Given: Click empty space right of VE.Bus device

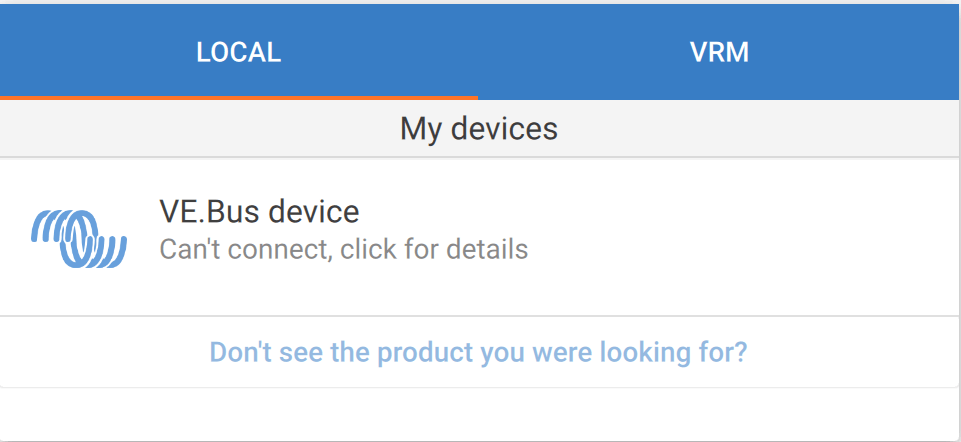Looking at the screenshot, I should (750, 237).
